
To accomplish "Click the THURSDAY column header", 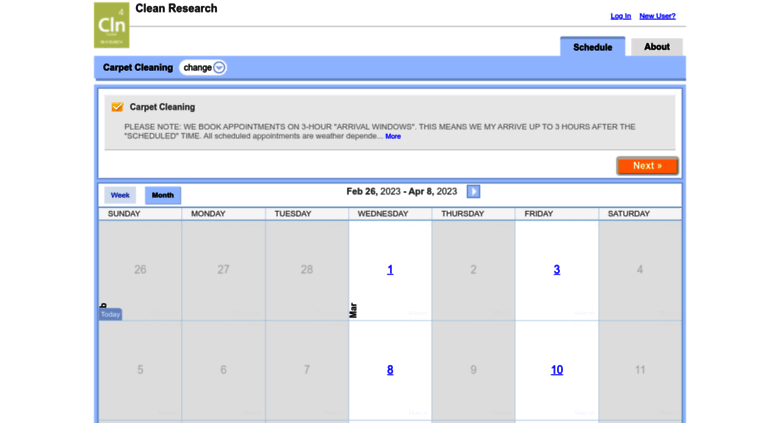I will point(463,213).
